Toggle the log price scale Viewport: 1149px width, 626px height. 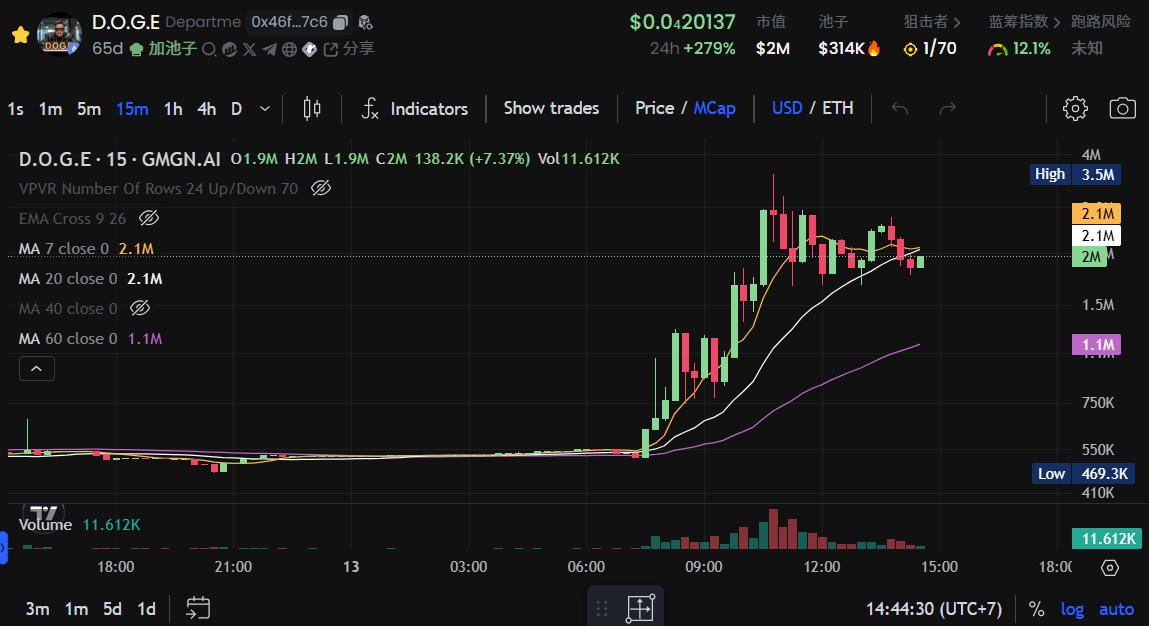[x=1072, y=609]
